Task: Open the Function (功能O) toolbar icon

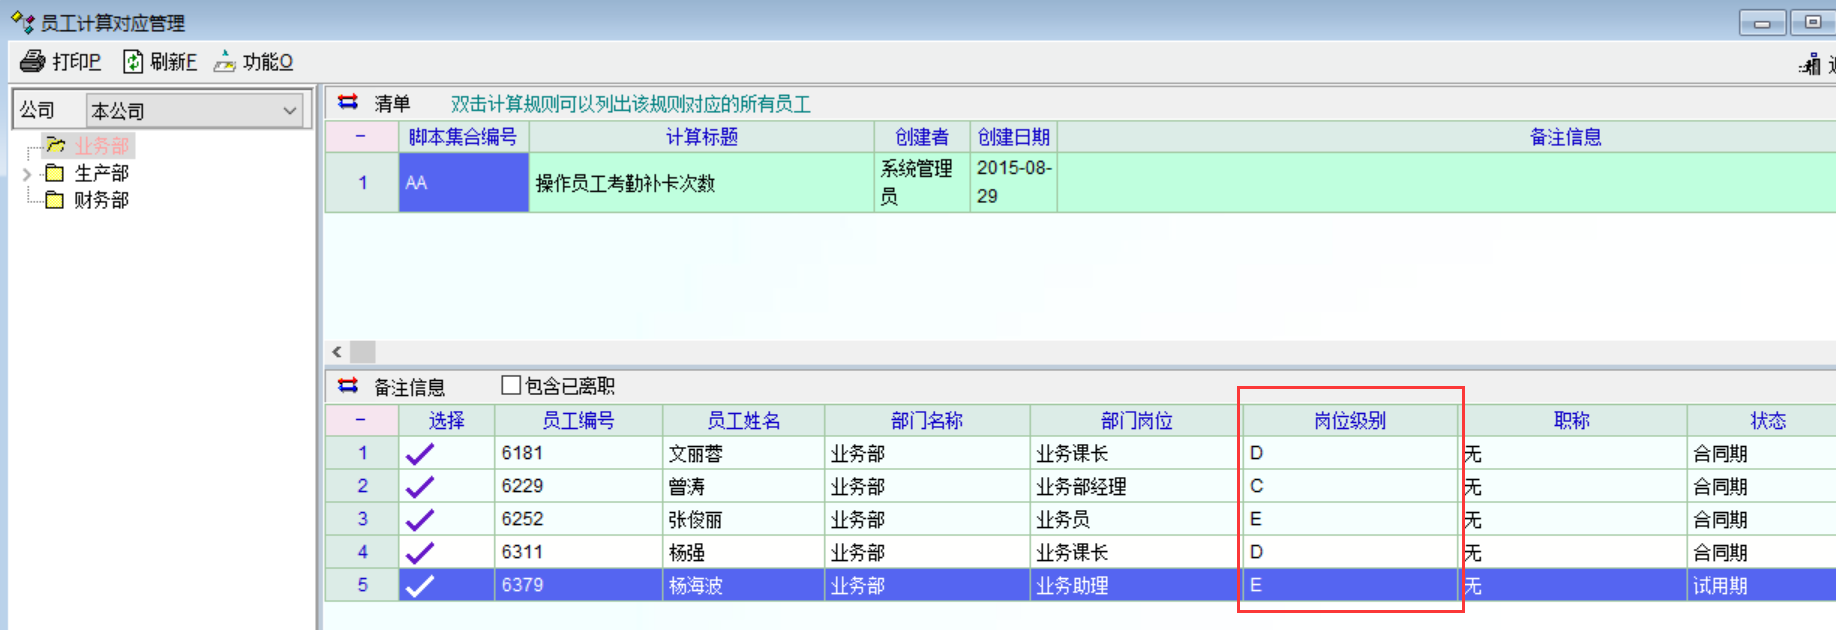Action: [225, 62]
